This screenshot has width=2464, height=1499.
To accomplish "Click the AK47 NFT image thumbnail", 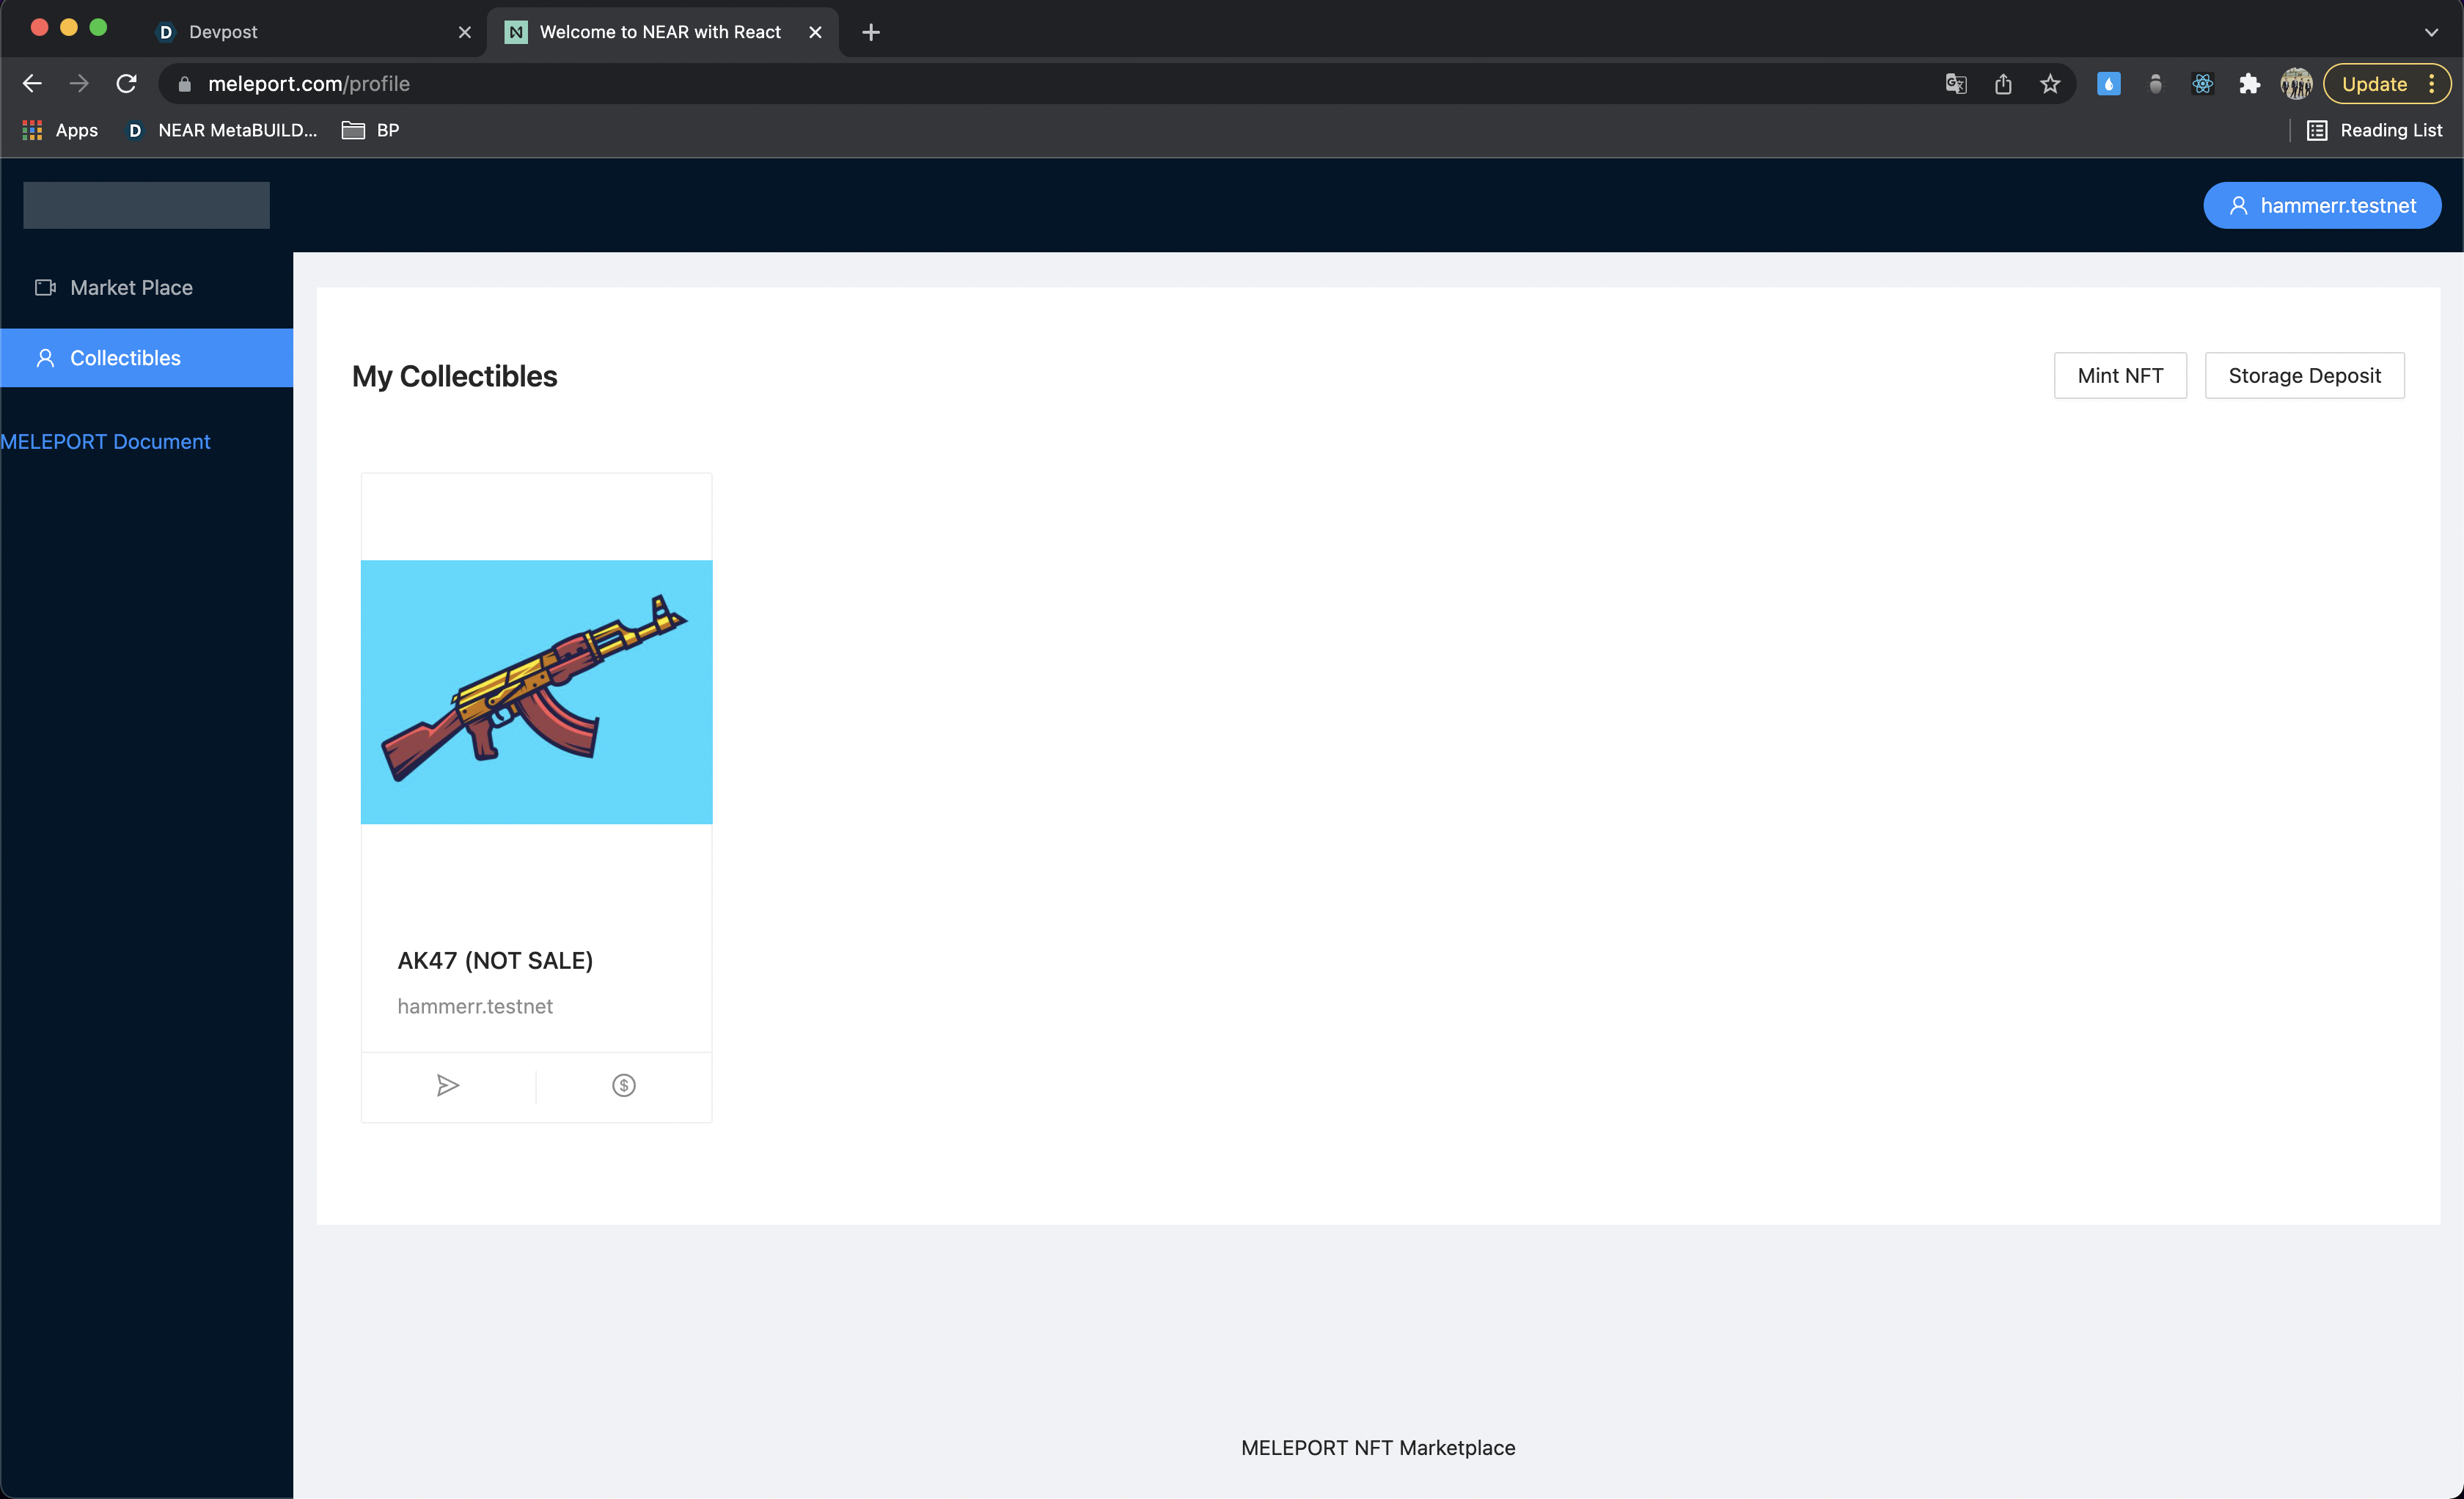I will (x=536, y=692).
